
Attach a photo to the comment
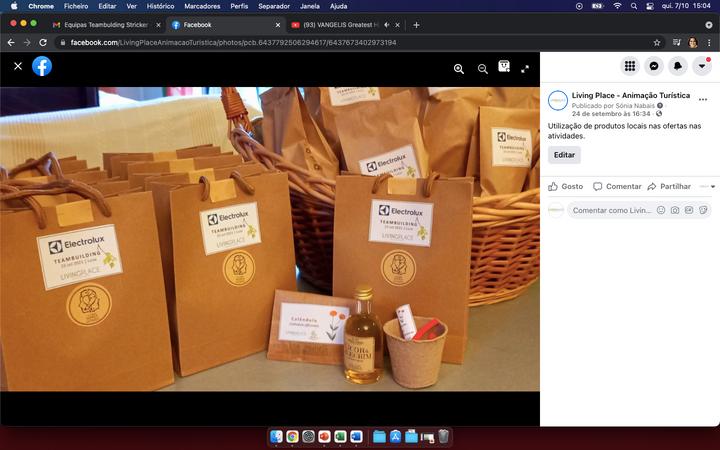675,210
